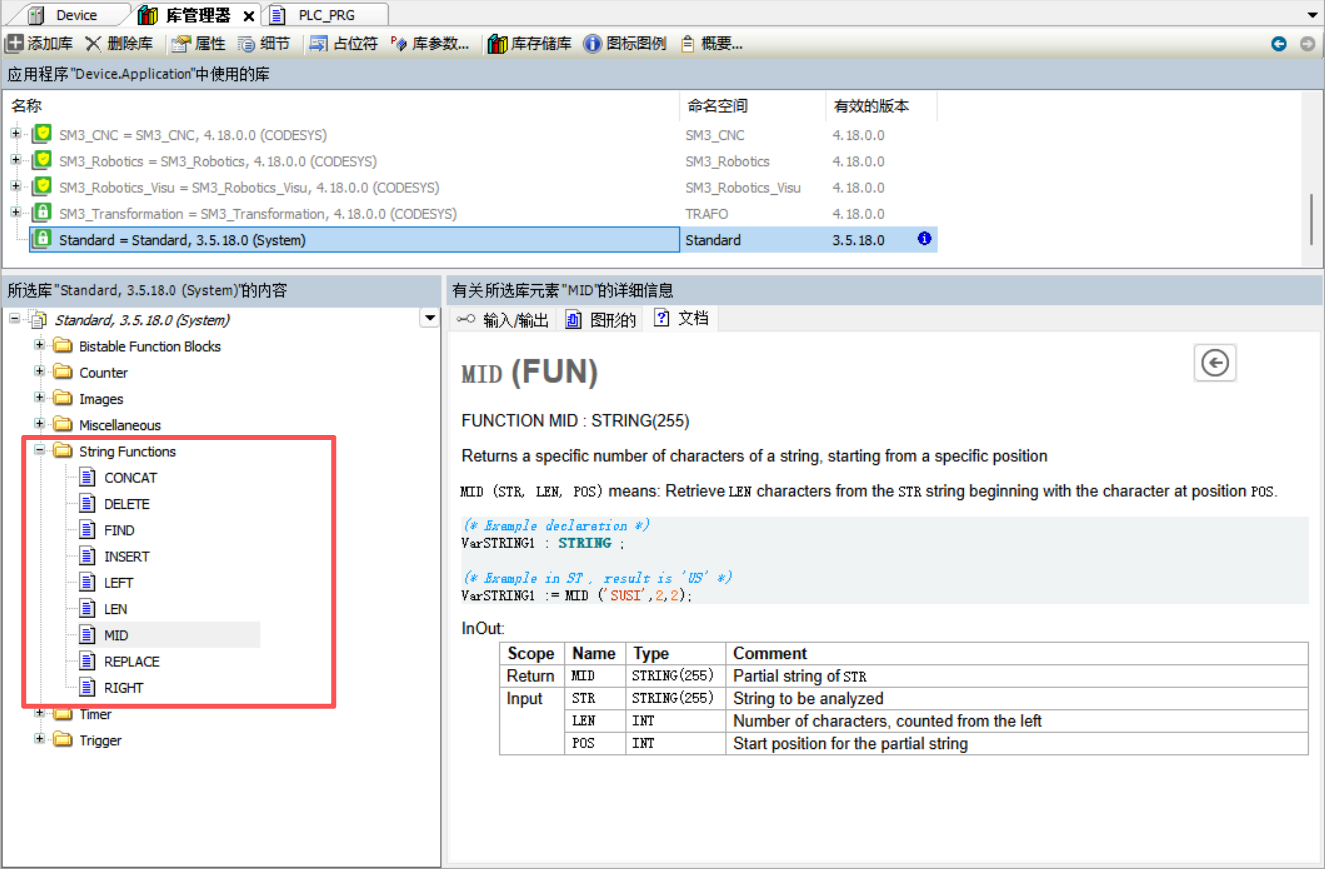Image resolution: width=1325 pixels, height=869 pixels.
Task: Select the MID function
Action: (x=116, y=635)
